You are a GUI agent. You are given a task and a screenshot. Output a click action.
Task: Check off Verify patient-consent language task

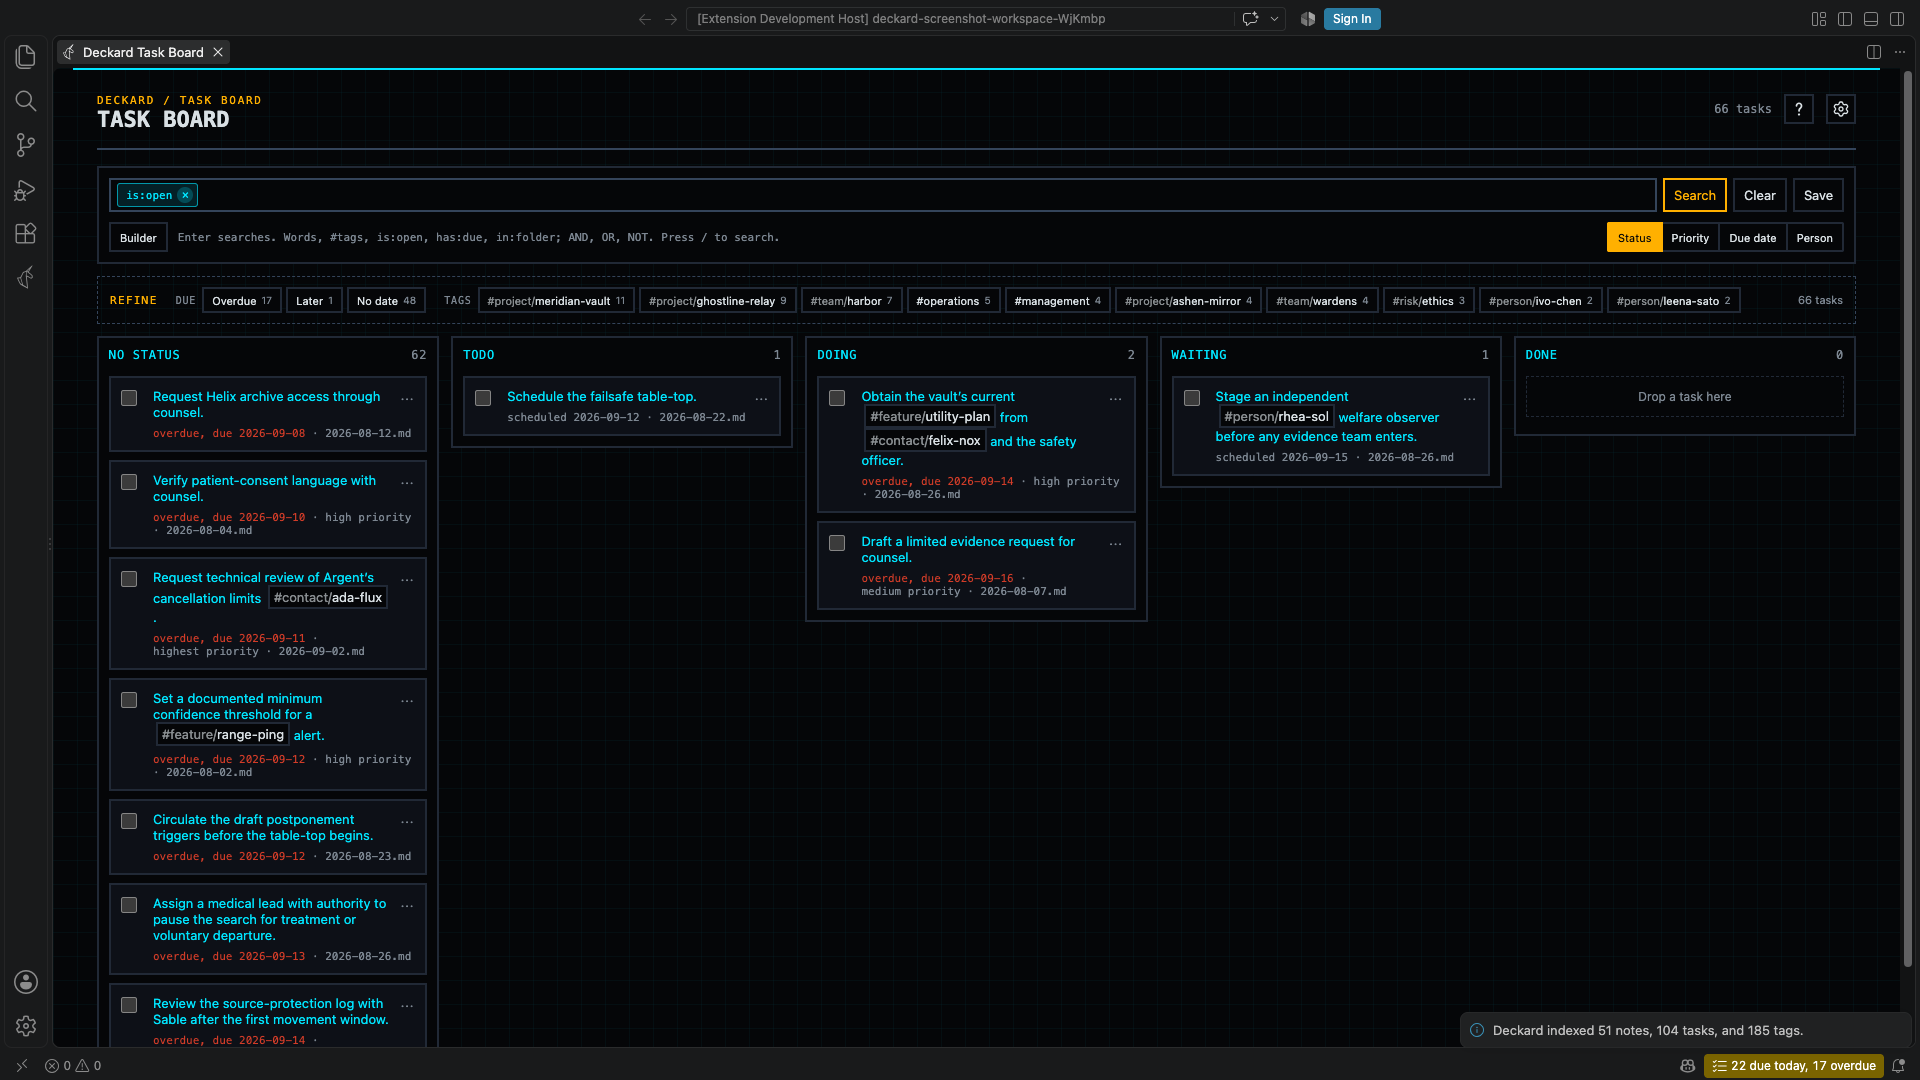129,482
